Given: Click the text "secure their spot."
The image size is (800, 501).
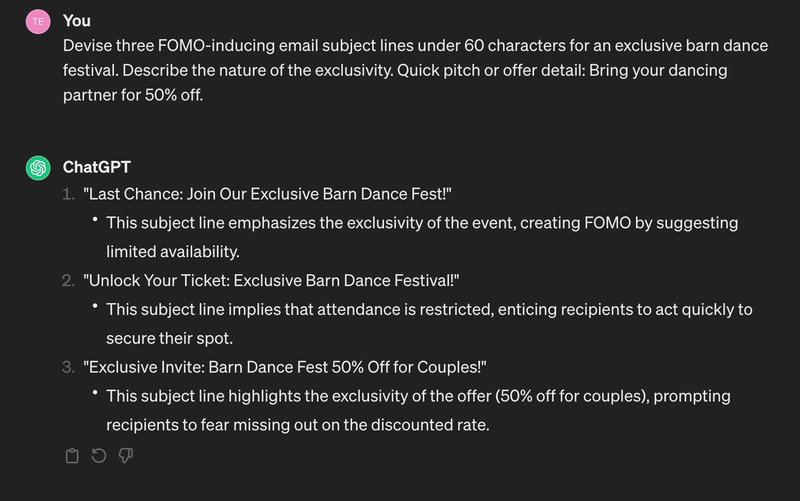Looking at the screenshot, I should tap(169, 338).
